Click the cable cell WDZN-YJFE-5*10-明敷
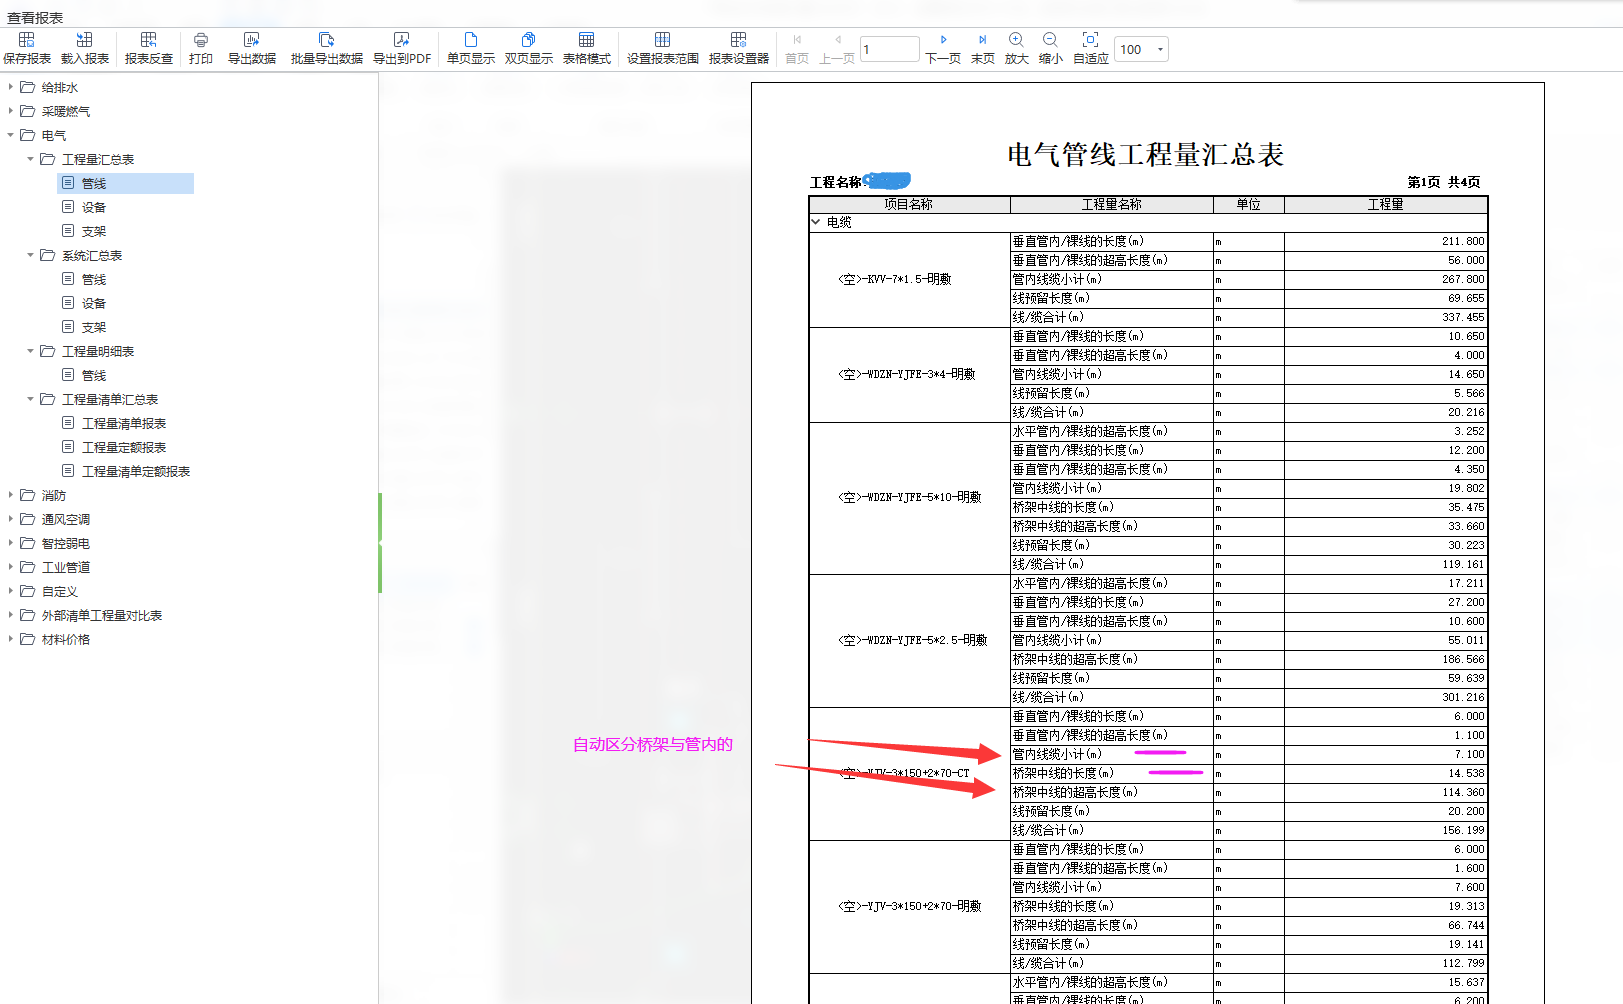1623x1004 pixels. [910, 497]
